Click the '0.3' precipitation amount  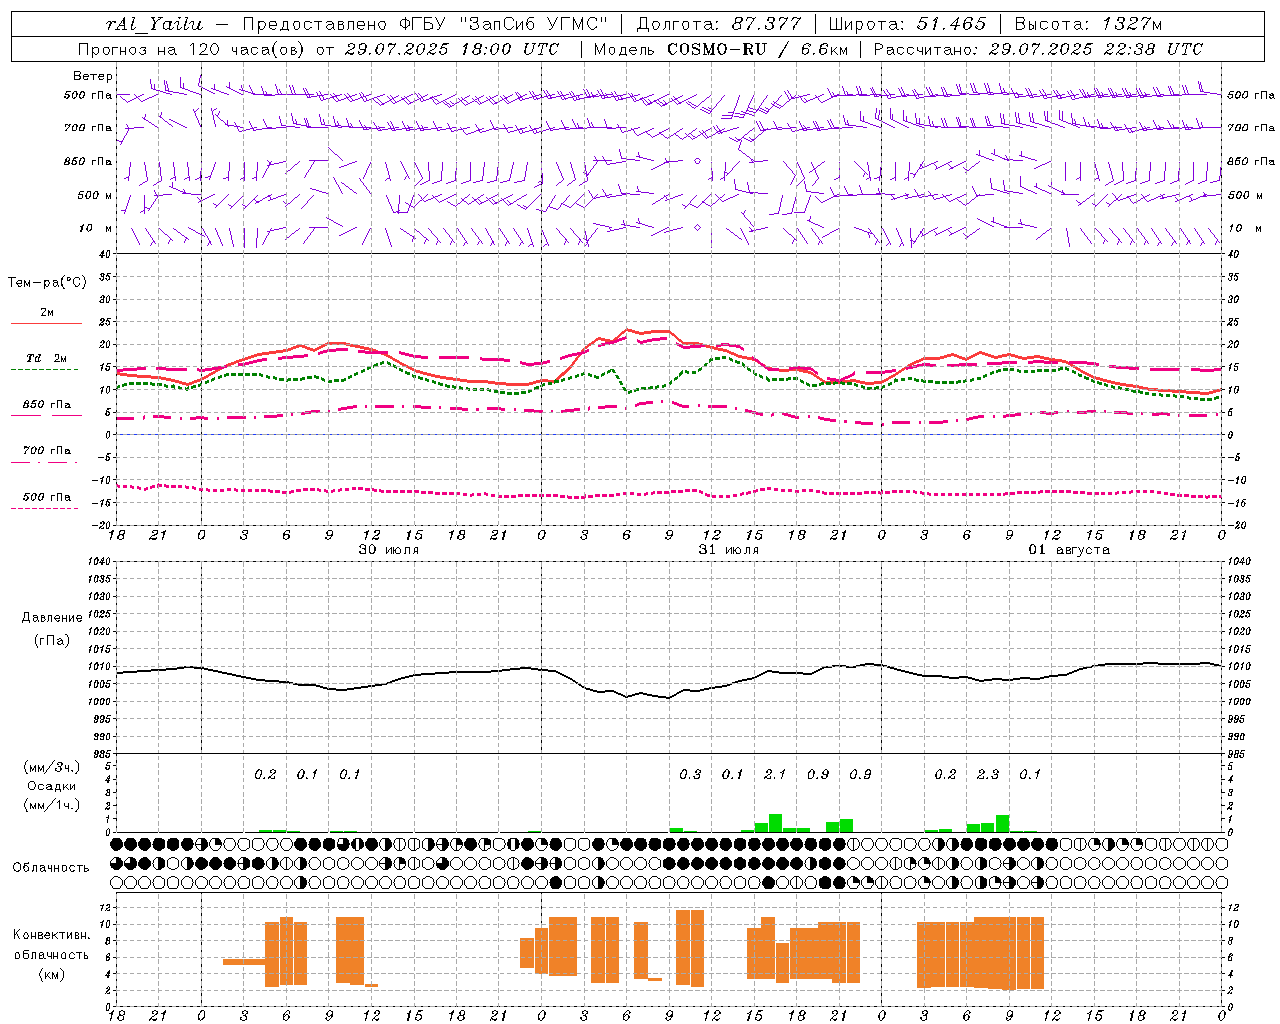(x=690, y=775)
